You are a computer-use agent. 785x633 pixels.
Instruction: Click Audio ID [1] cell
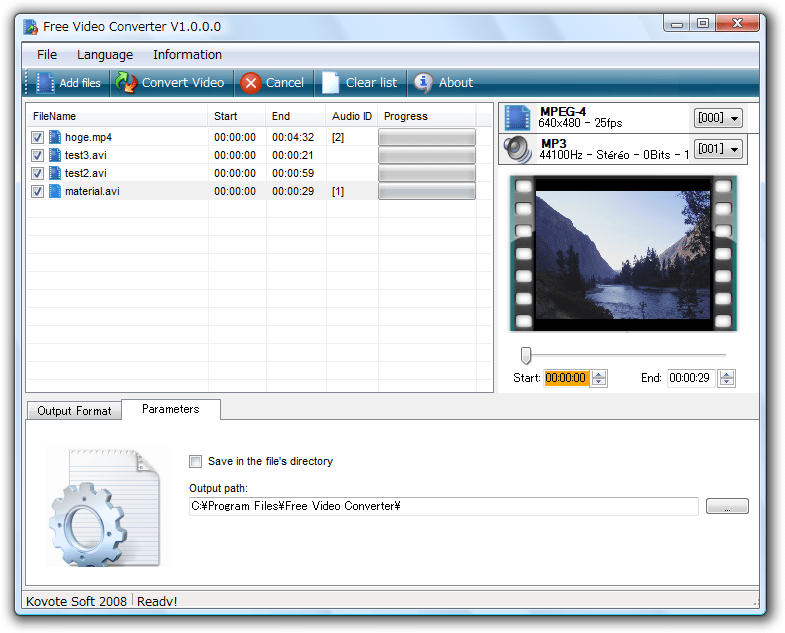338,191
